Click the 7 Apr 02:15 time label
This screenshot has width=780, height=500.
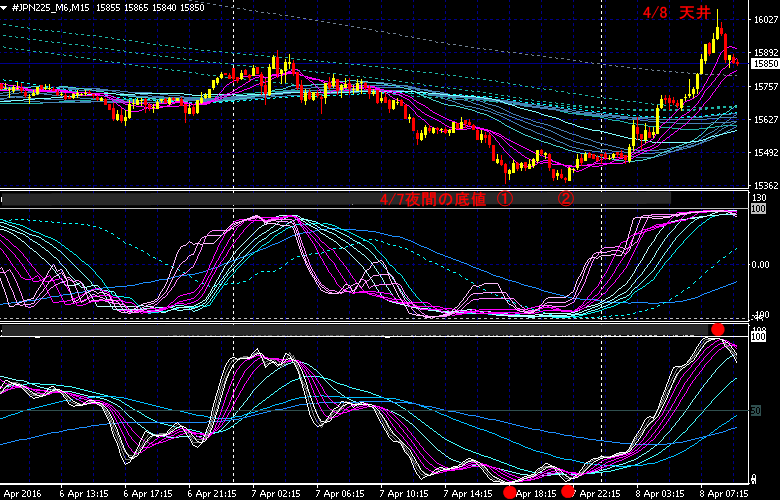276,494
